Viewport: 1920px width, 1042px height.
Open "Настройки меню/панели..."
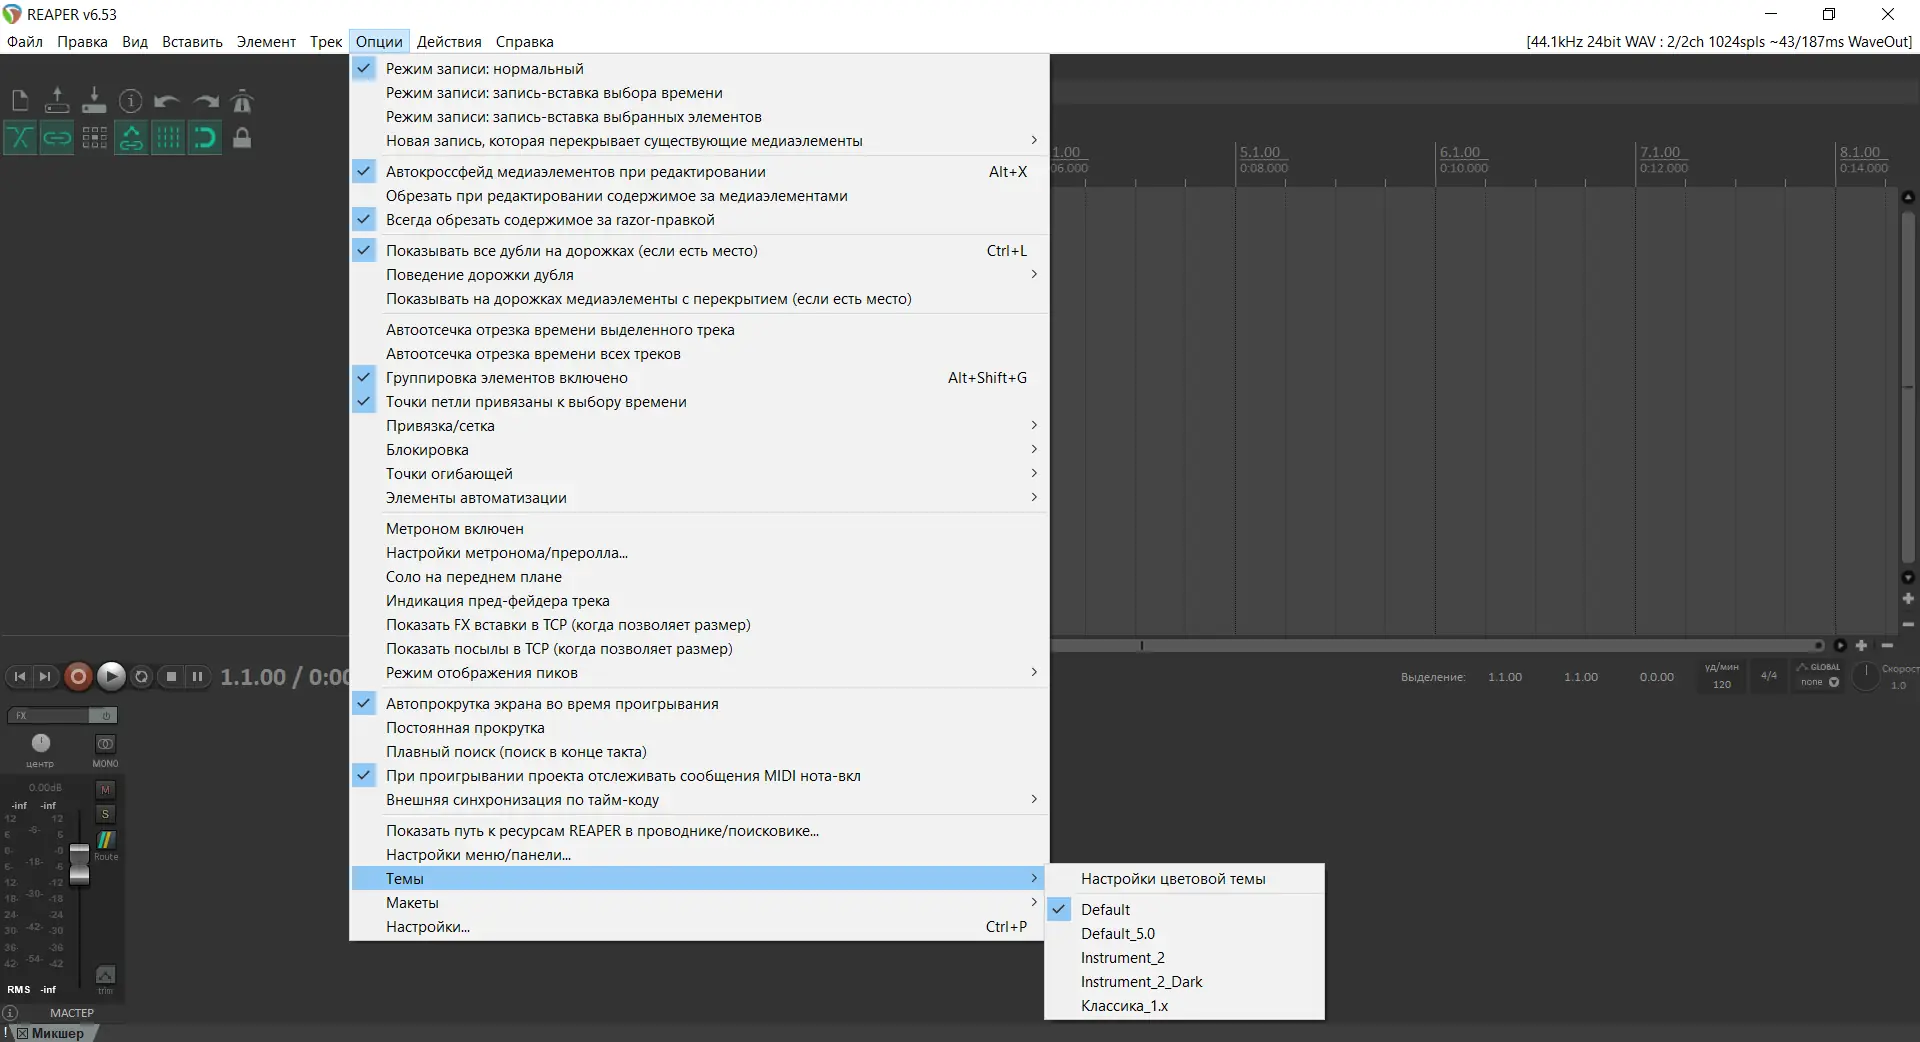click(x=699, y=855)
